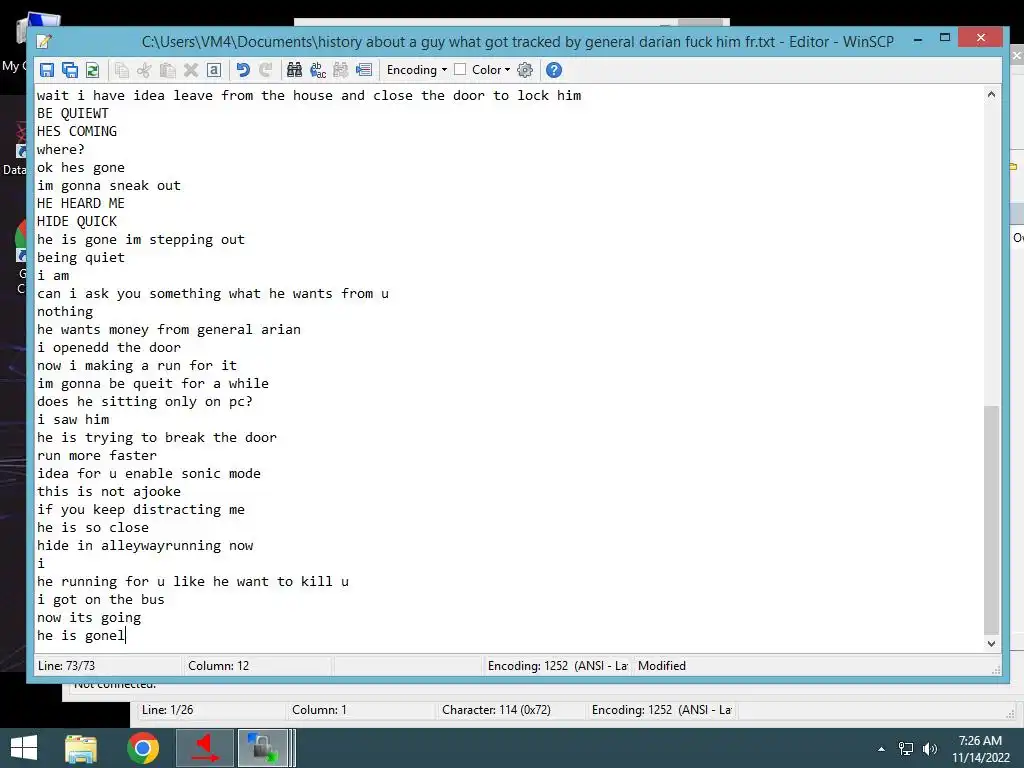
Task: Click the line "HIDE QUICK"
Action: point(77,221)
